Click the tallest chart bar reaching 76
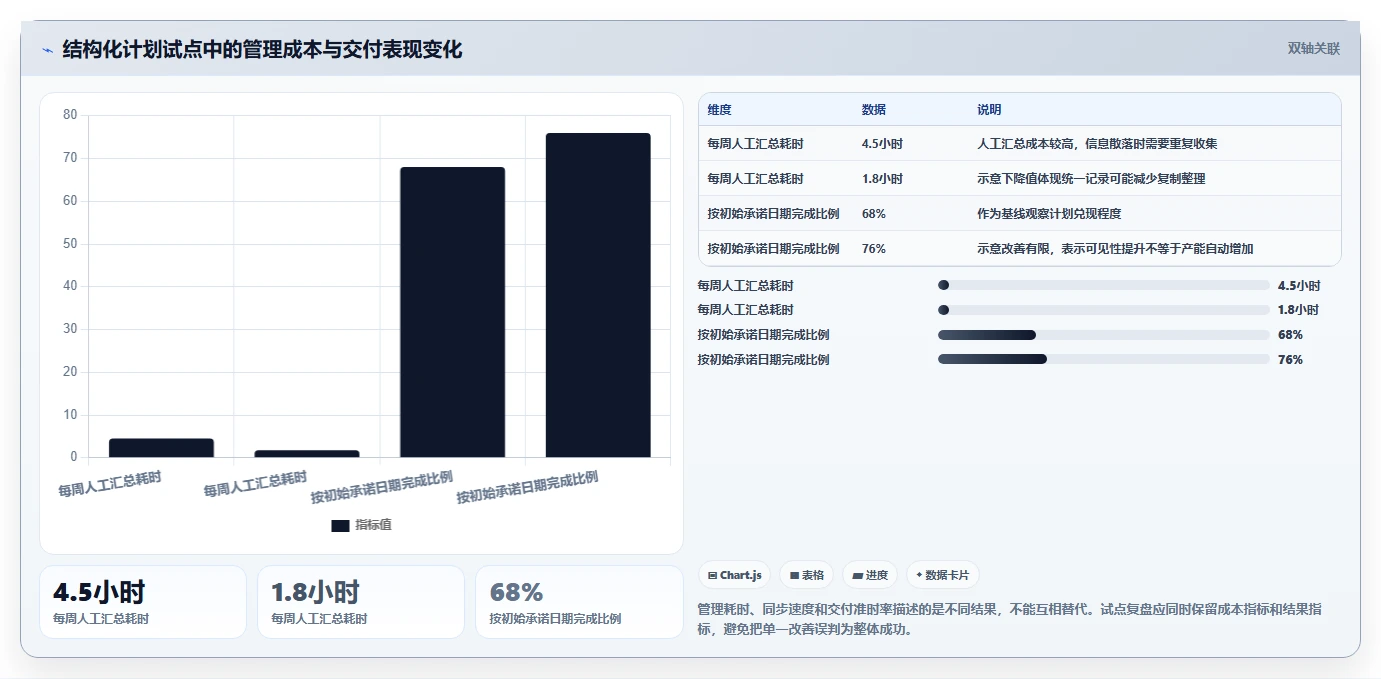The image size is (1381, 679). pos(598,295)
